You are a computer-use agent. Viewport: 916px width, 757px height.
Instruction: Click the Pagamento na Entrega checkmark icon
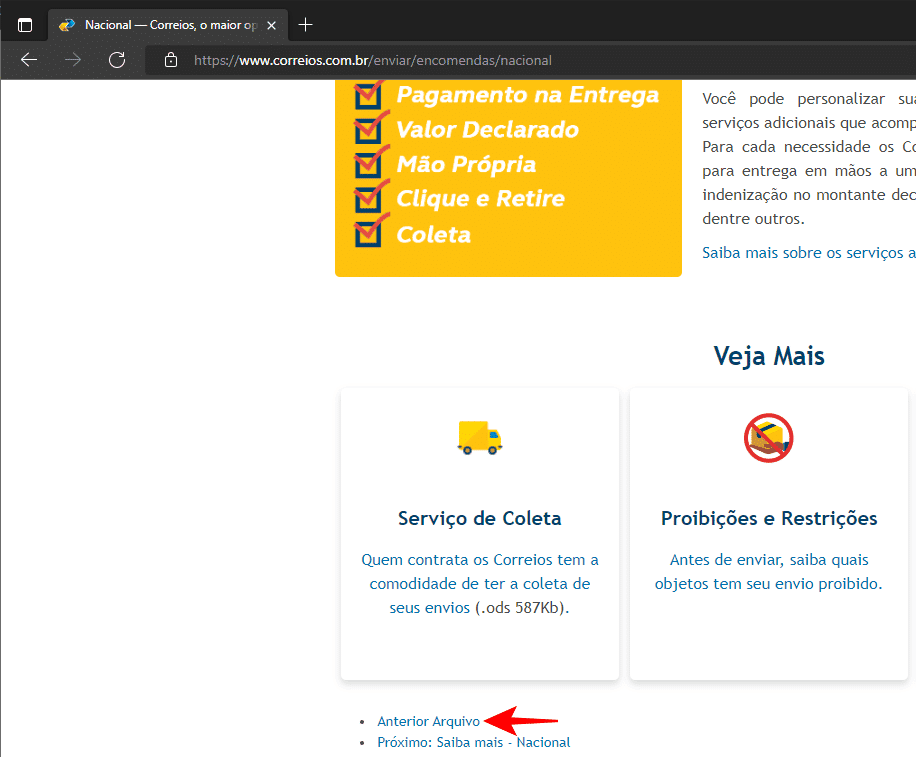(370, 94)
